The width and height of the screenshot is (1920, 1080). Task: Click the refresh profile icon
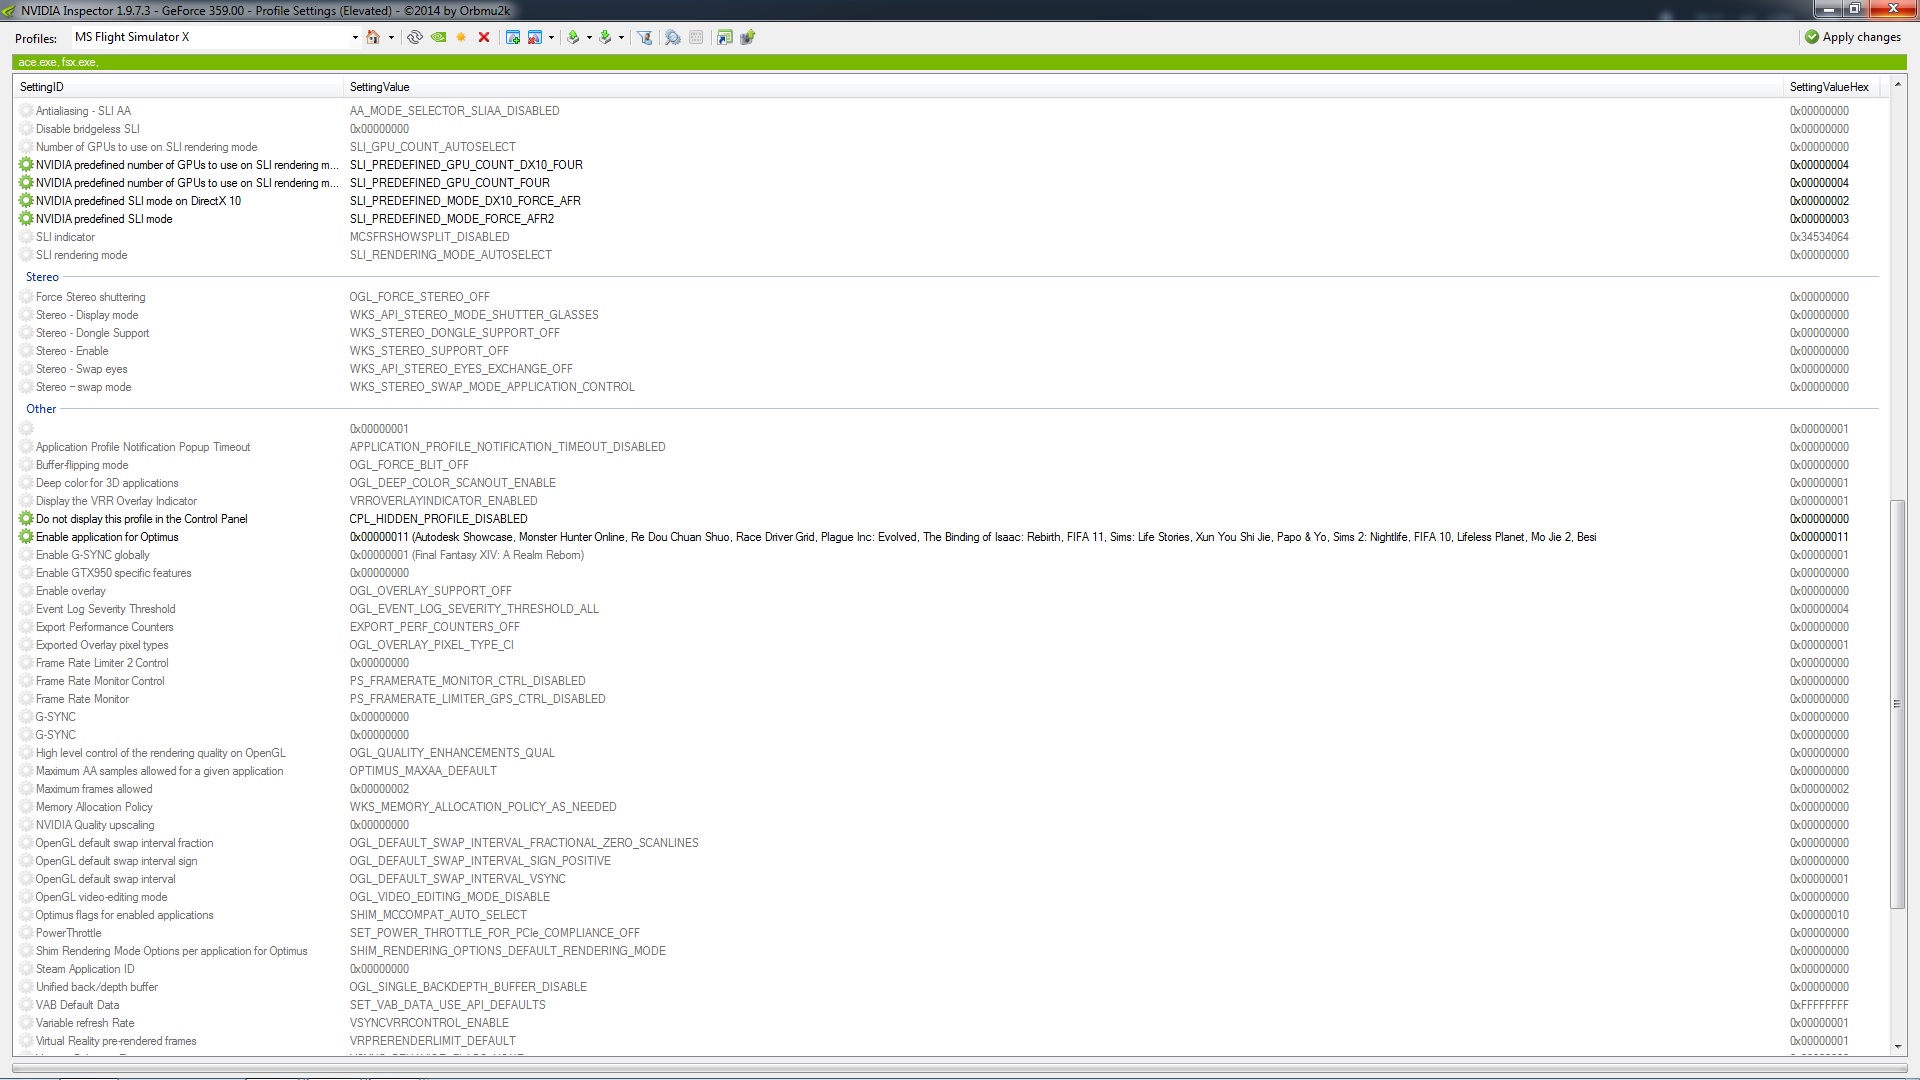point(414,37)
